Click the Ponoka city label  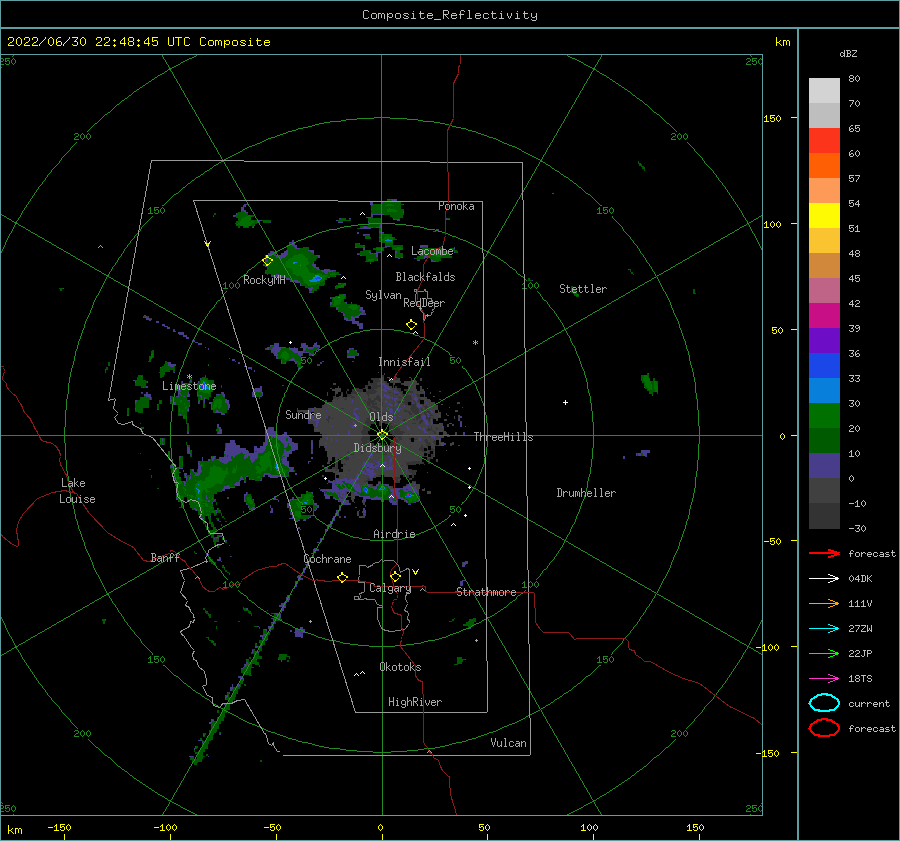[456, 206]
